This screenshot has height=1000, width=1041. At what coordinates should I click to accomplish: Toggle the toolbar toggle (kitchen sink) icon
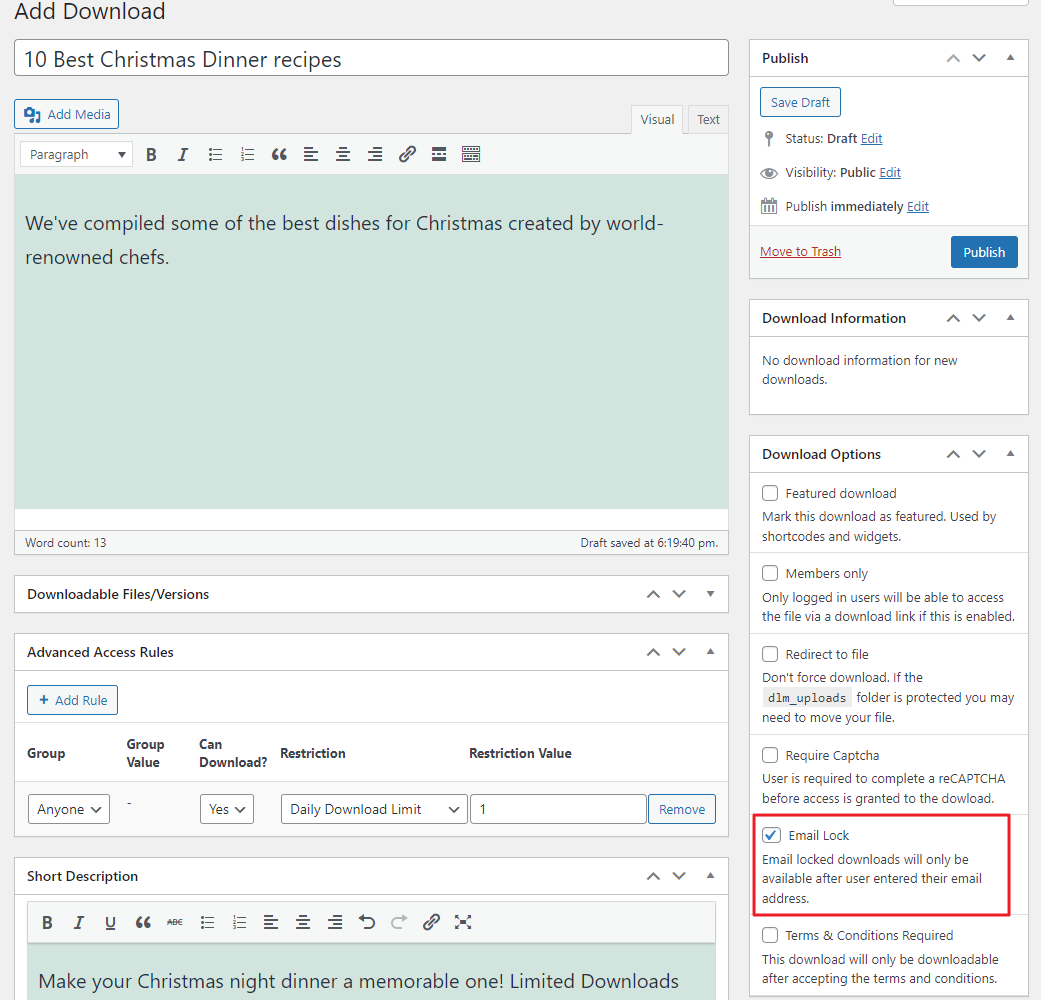(x=471, y=154)
